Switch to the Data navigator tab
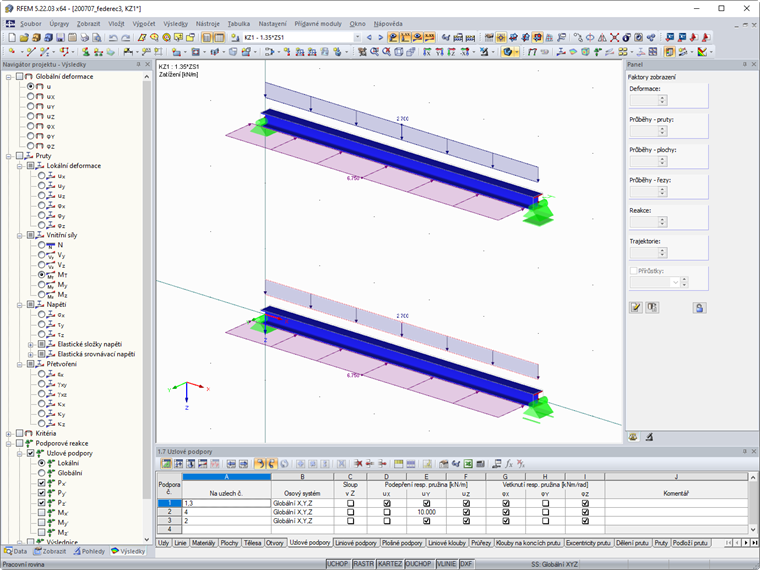The height and width of the screenshot is (570, 760). [16, 551]
